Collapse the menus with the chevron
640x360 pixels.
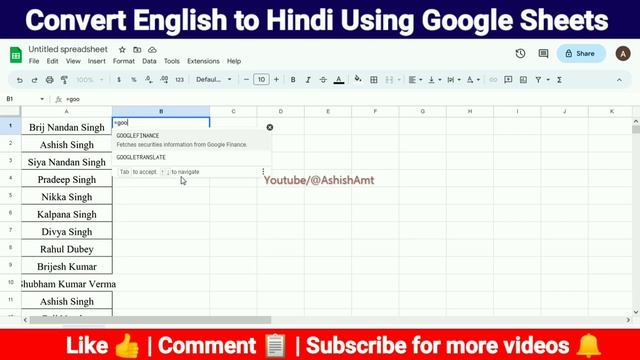[619, 80]
